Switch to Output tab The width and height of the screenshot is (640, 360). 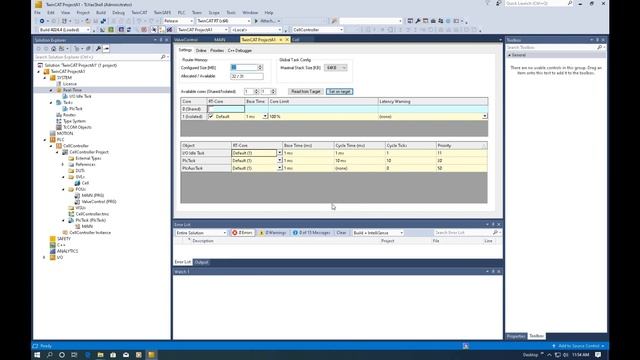201,262
